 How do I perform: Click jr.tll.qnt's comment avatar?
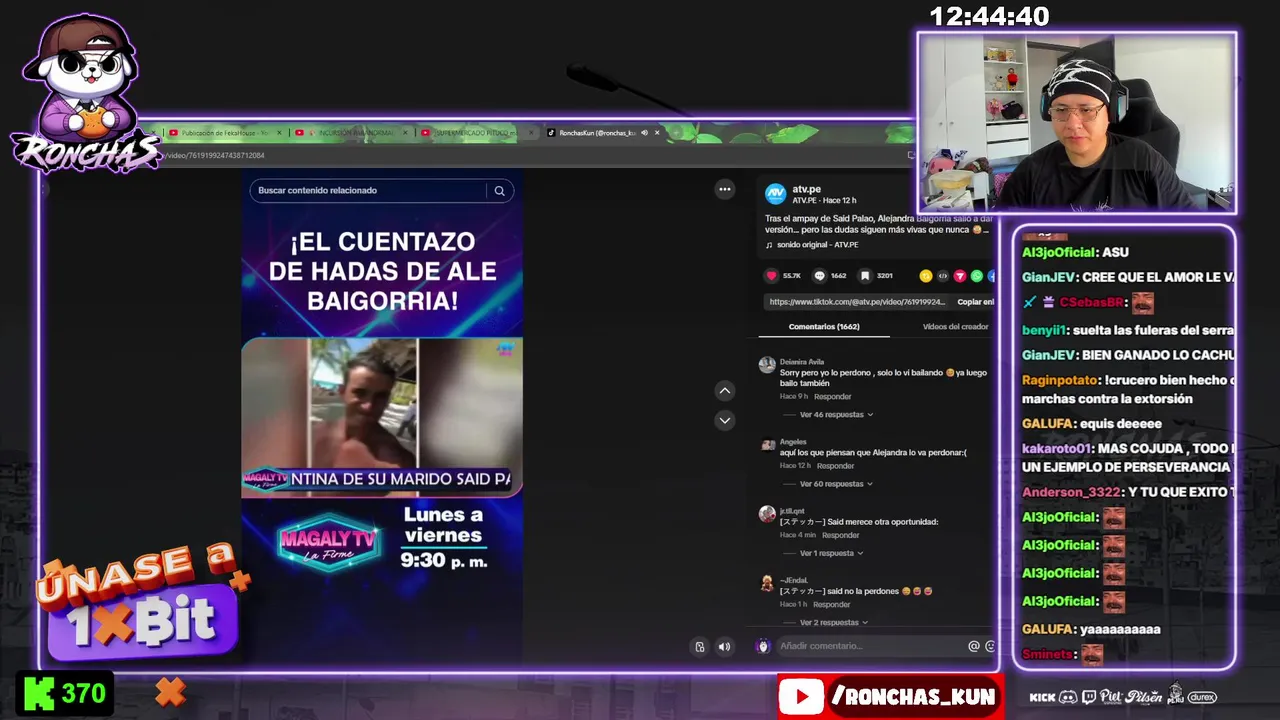(x=767, y=514)
